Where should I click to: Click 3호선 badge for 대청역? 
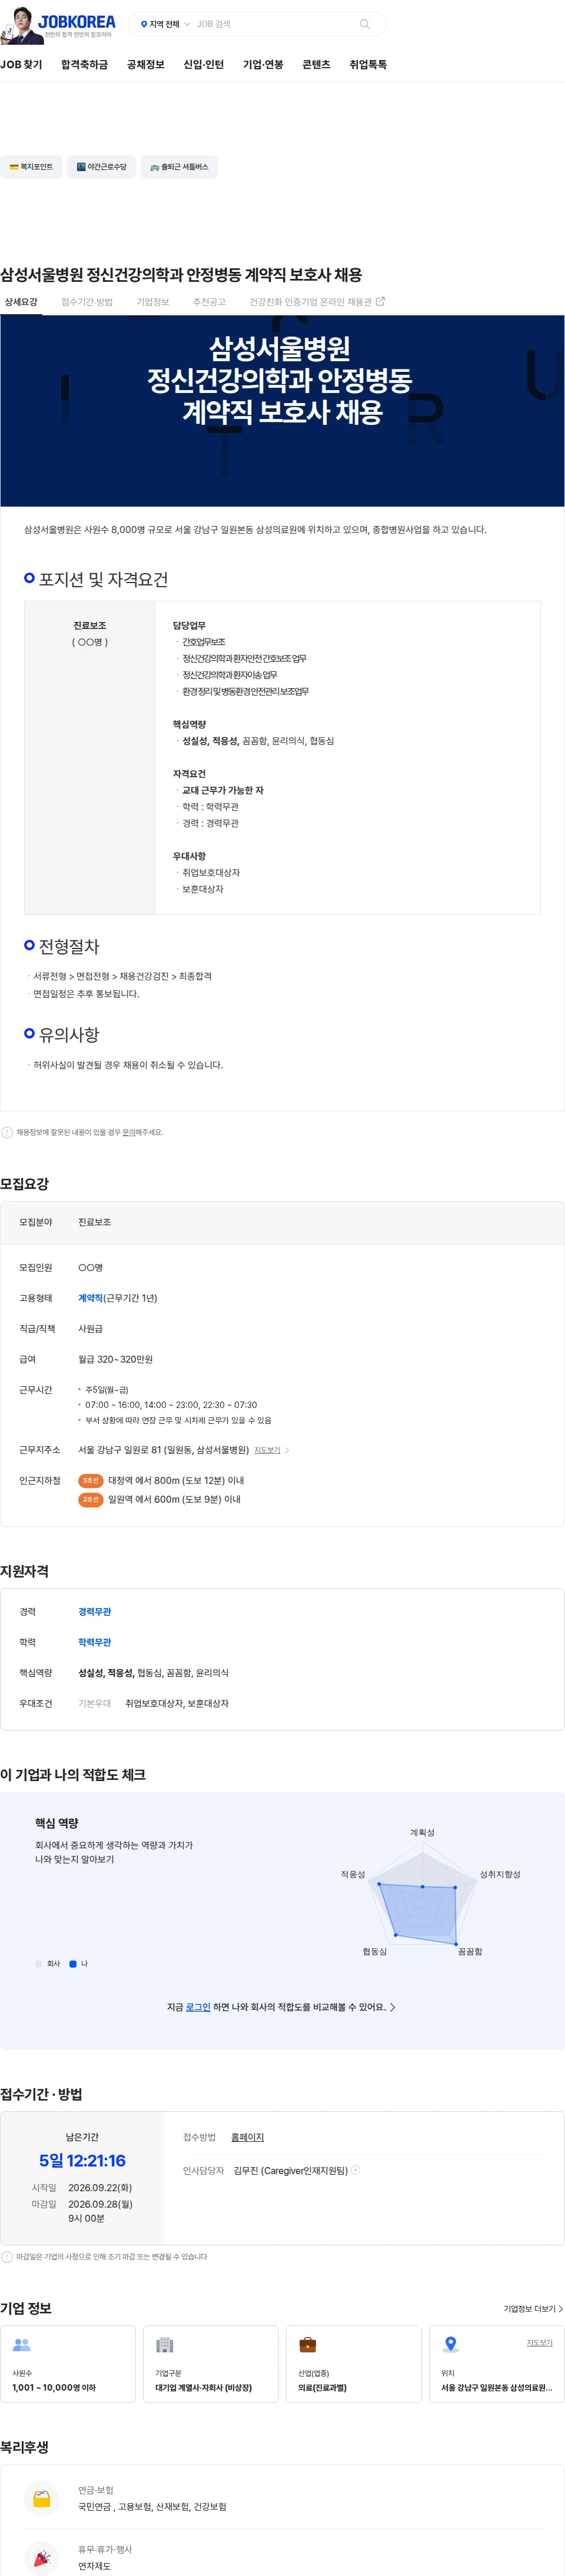pyautogui.click(x=90, y=1480)
